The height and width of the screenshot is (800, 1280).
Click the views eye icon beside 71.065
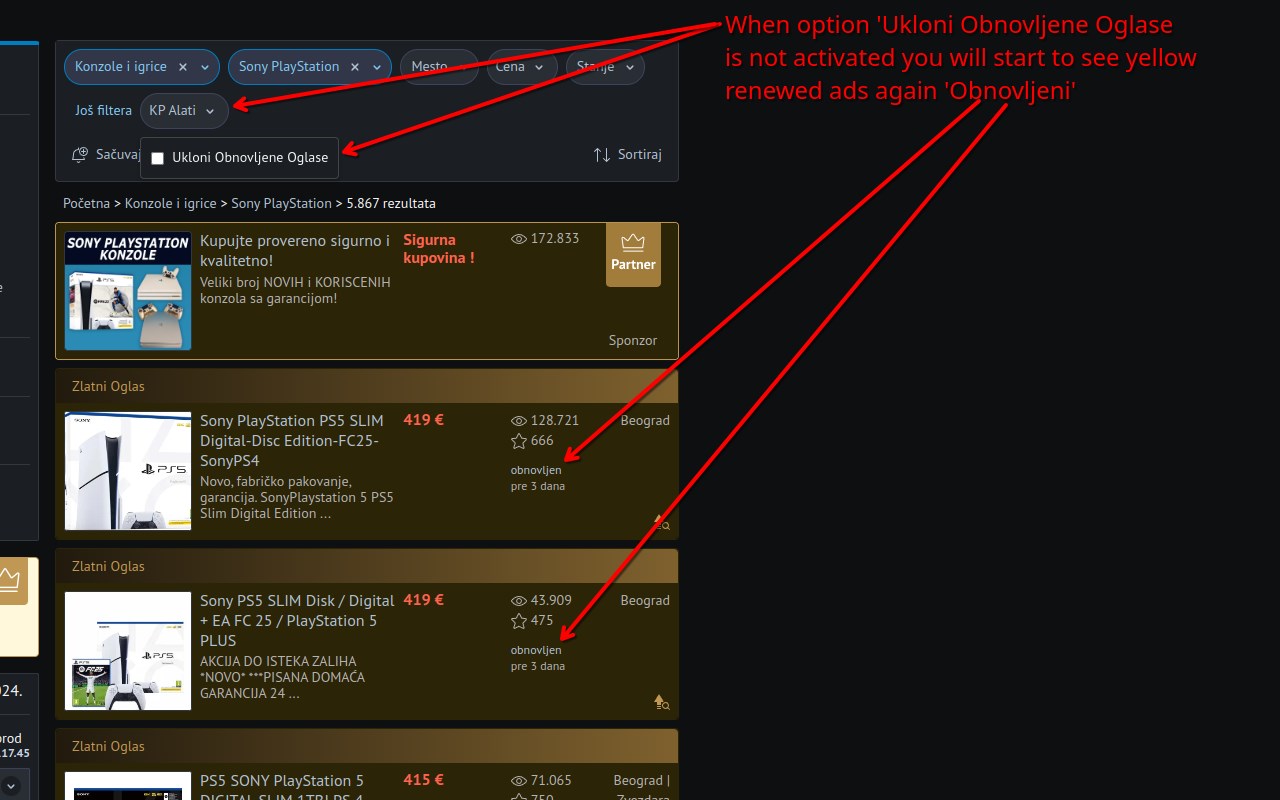[x=518, y=781]
